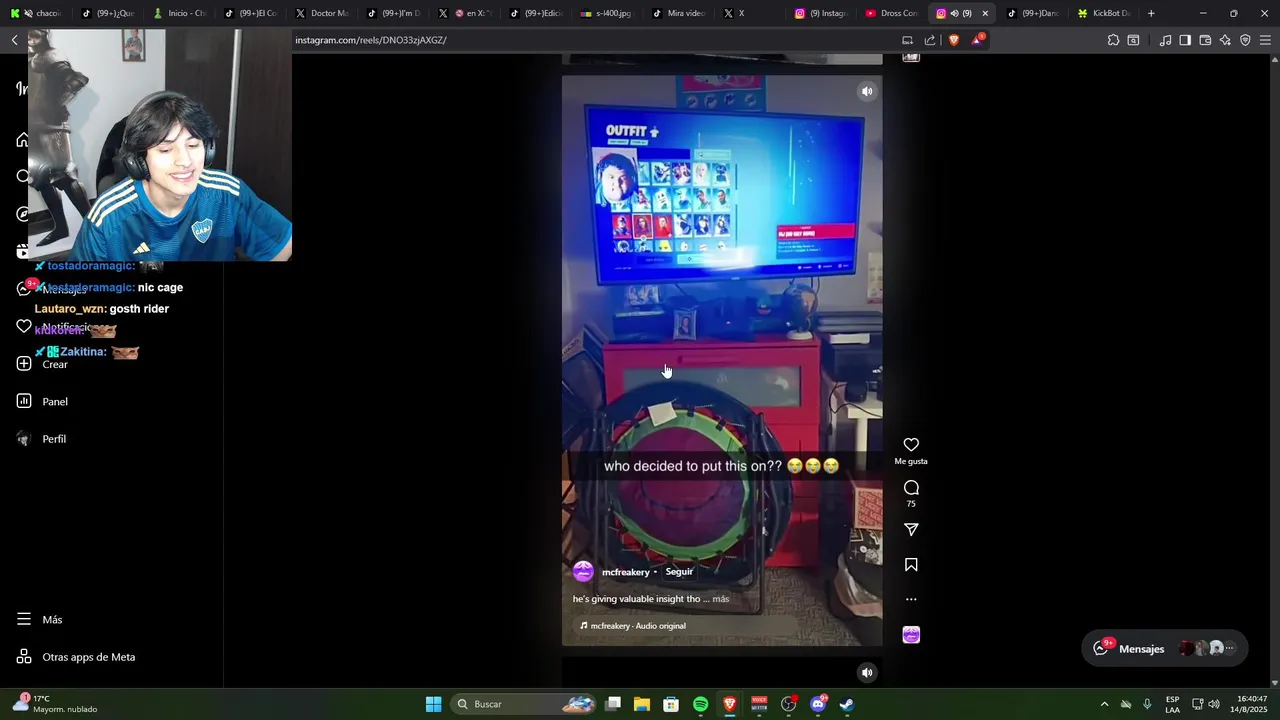Open Steam from taskbar
This screenshot has width=1280, height=720.
(846, 704)
